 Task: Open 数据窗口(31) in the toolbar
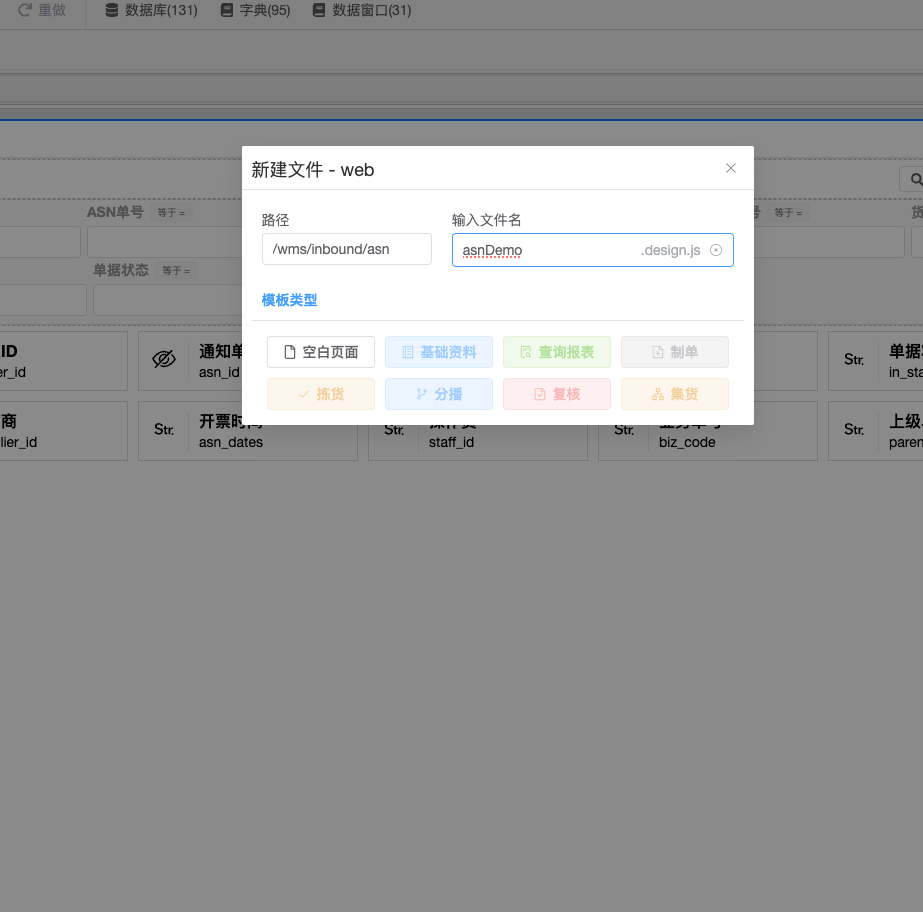[x=361, y=10]
